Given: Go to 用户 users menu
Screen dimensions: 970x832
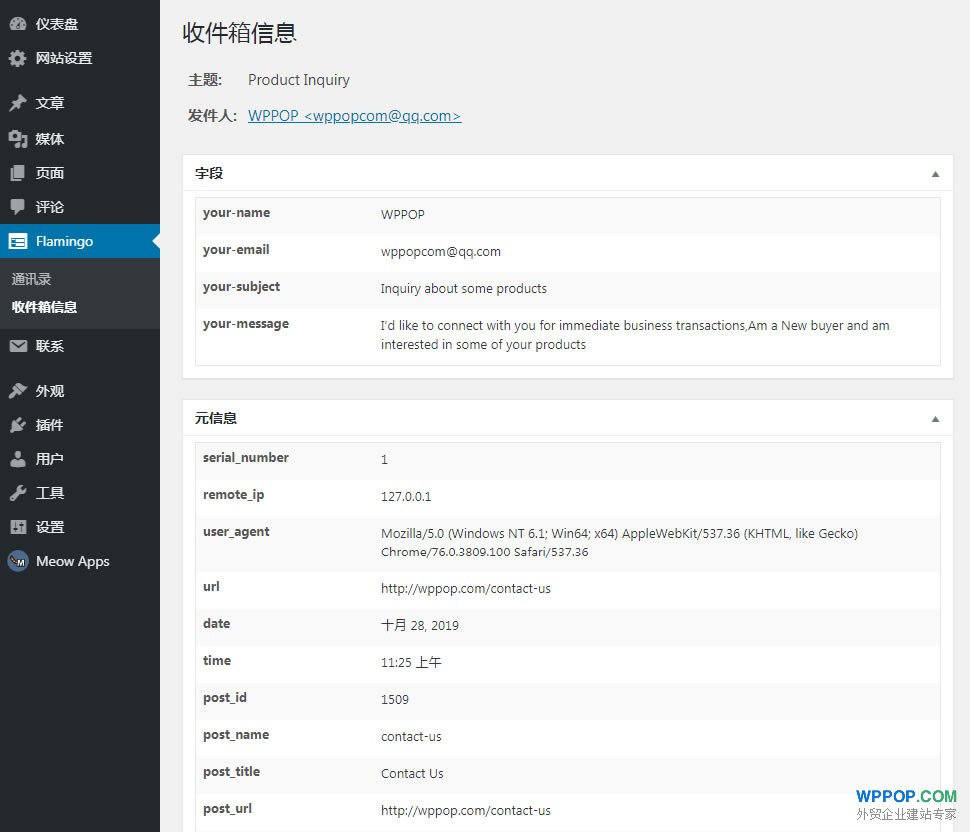Looking at the screenshot, I should [x=50, y=459].
